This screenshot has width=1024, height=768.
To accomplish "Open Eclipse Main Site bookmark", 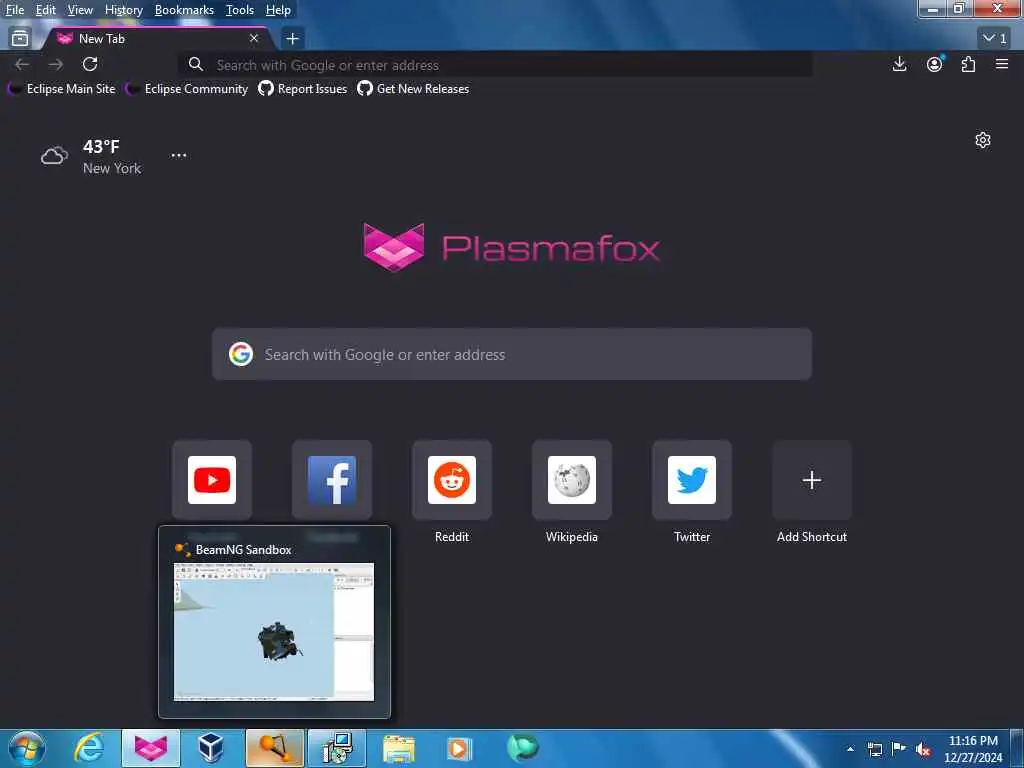I will 62,89.
